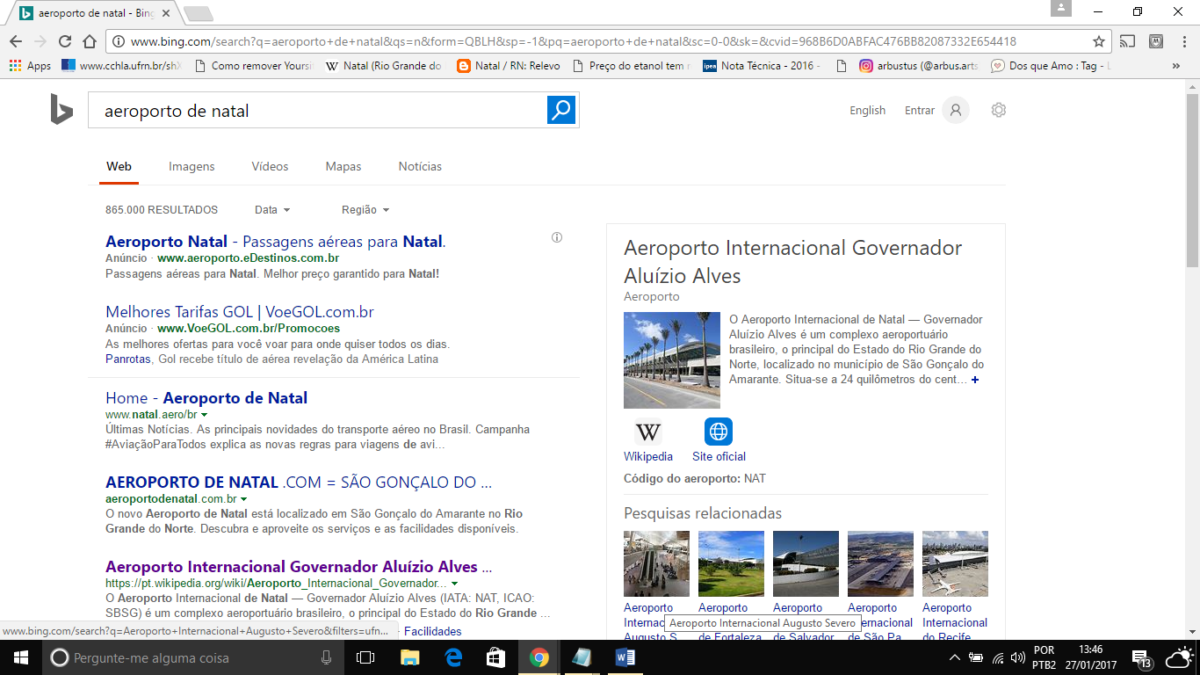Open the 'AEROPORTO DE NATAL .COM' result
The width and height of the screenshot is (1200, 675).
click(x=298, y=482)
